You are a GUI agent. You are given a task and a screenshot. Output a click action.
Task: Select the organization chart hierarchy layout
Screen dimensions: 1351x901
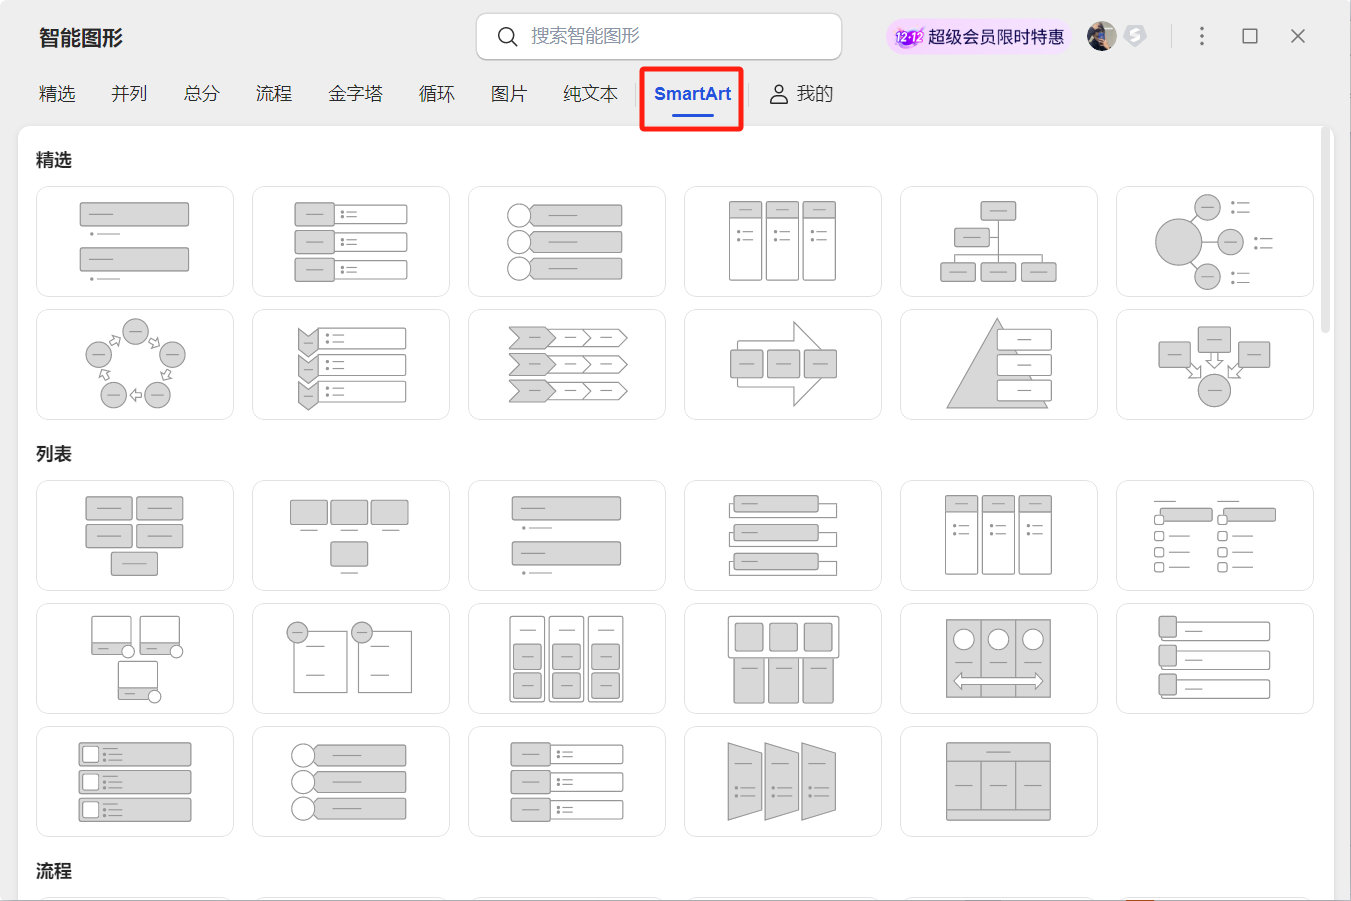(998, 241)
